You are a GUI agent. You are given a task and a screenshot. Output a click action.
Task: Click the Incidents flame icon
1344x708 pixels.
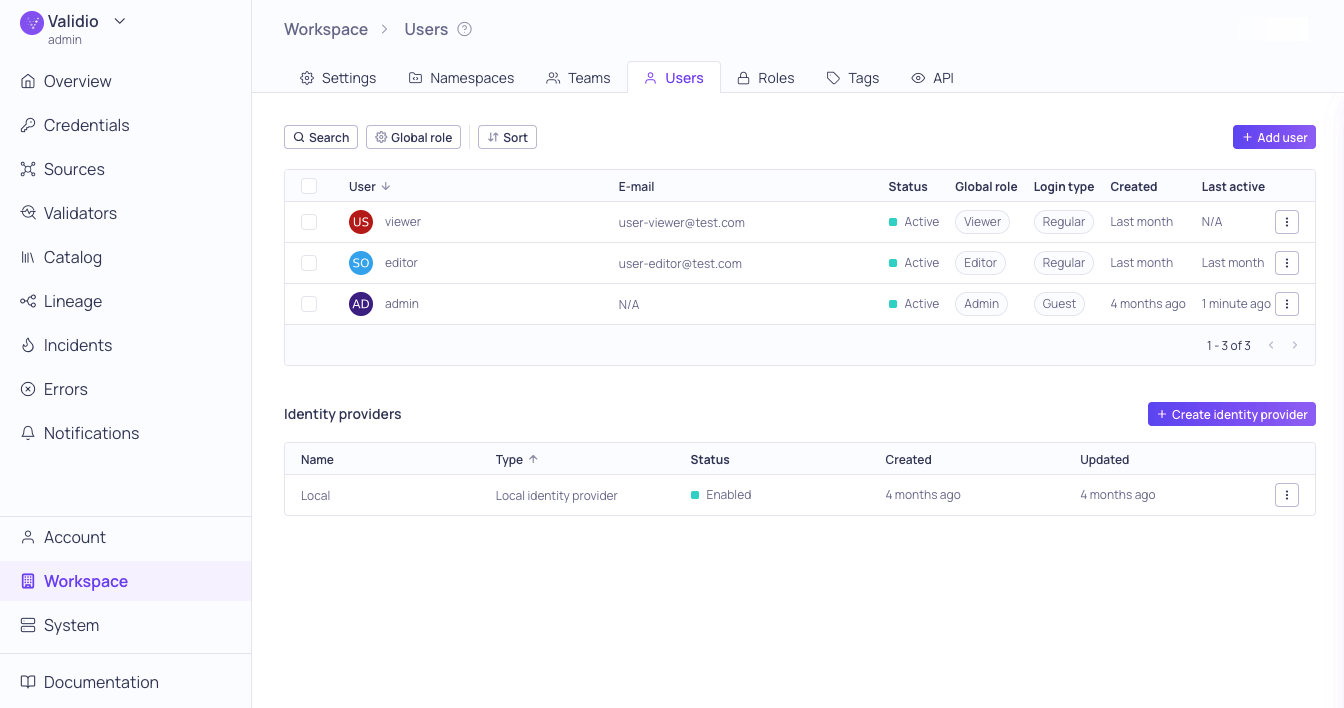28,345
